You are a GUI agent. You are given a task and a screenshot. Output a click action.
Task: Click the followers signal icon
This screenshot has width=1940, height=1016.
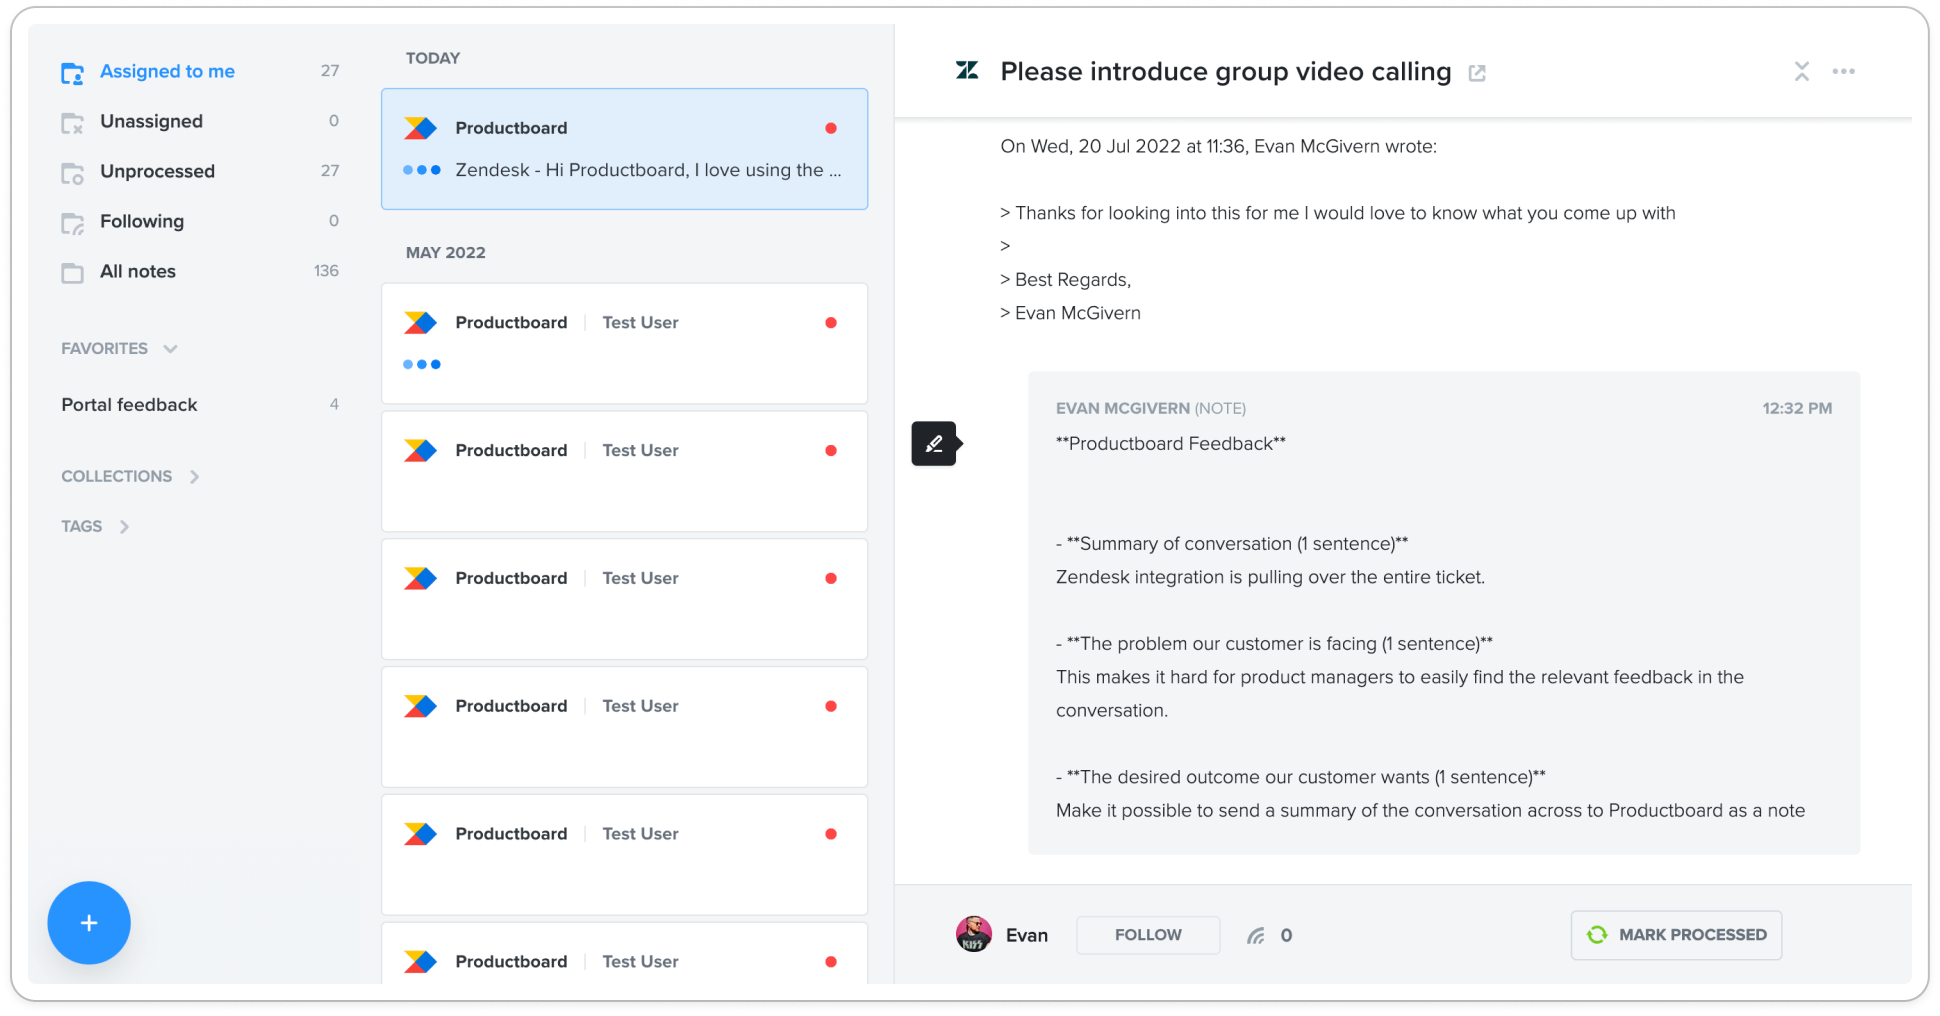1256,936
